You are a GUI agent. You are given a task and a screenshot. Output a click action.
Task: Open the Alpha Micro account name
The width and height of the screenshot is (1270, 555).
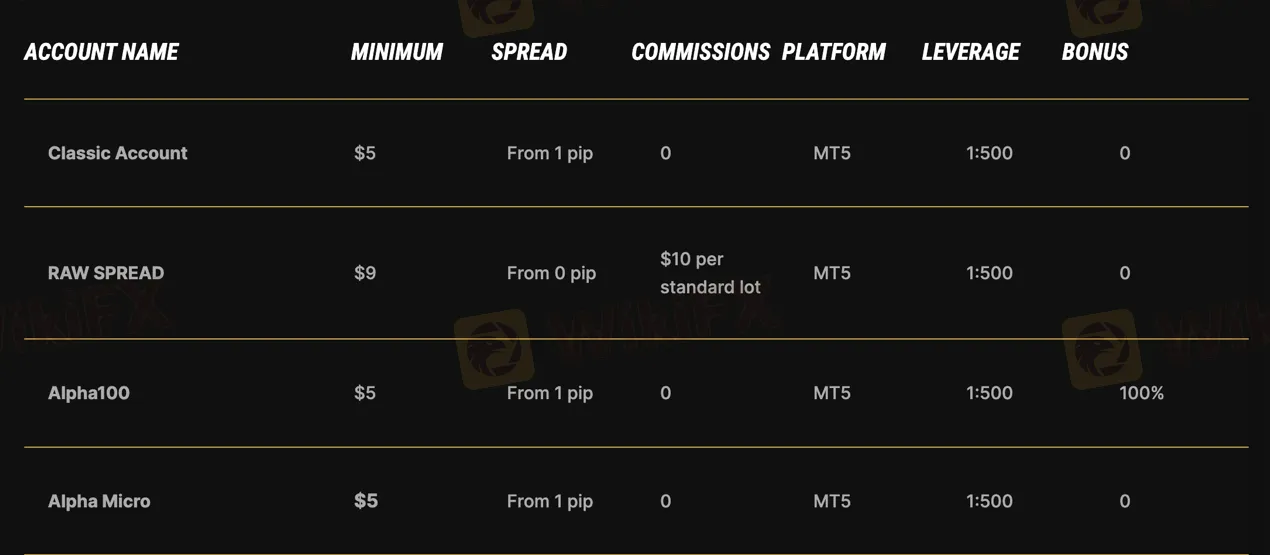pyautogui.click(x=99, y=501)
